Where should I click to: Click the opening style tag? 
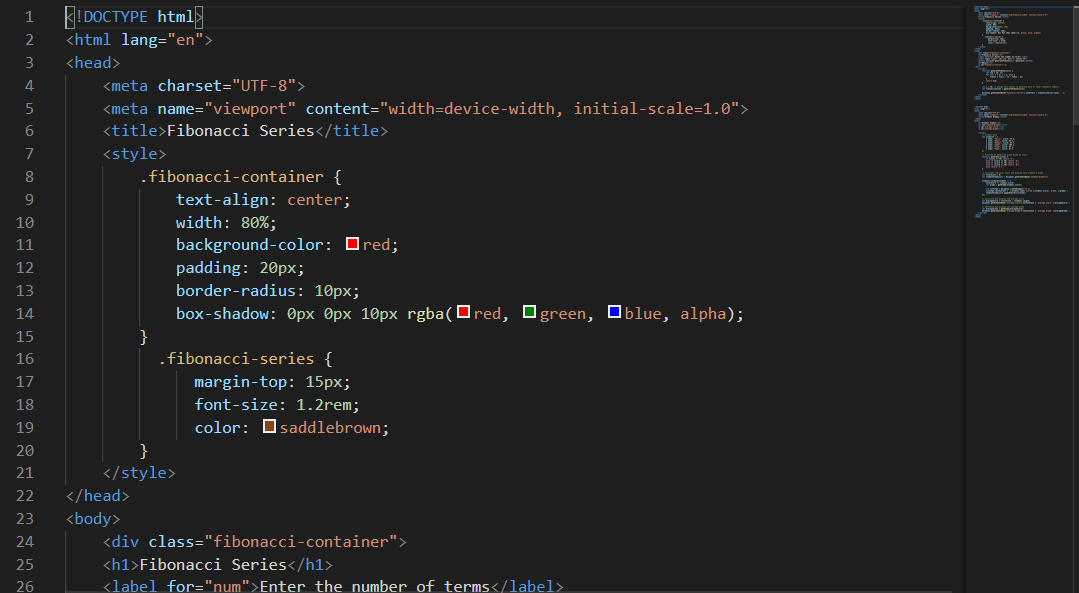coord(134,154)
